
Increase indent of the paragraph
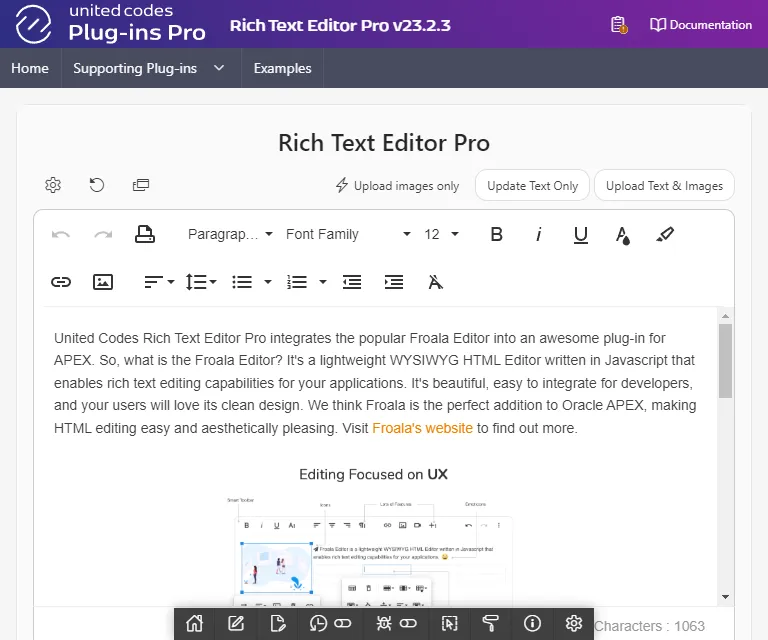coord(394,282)
